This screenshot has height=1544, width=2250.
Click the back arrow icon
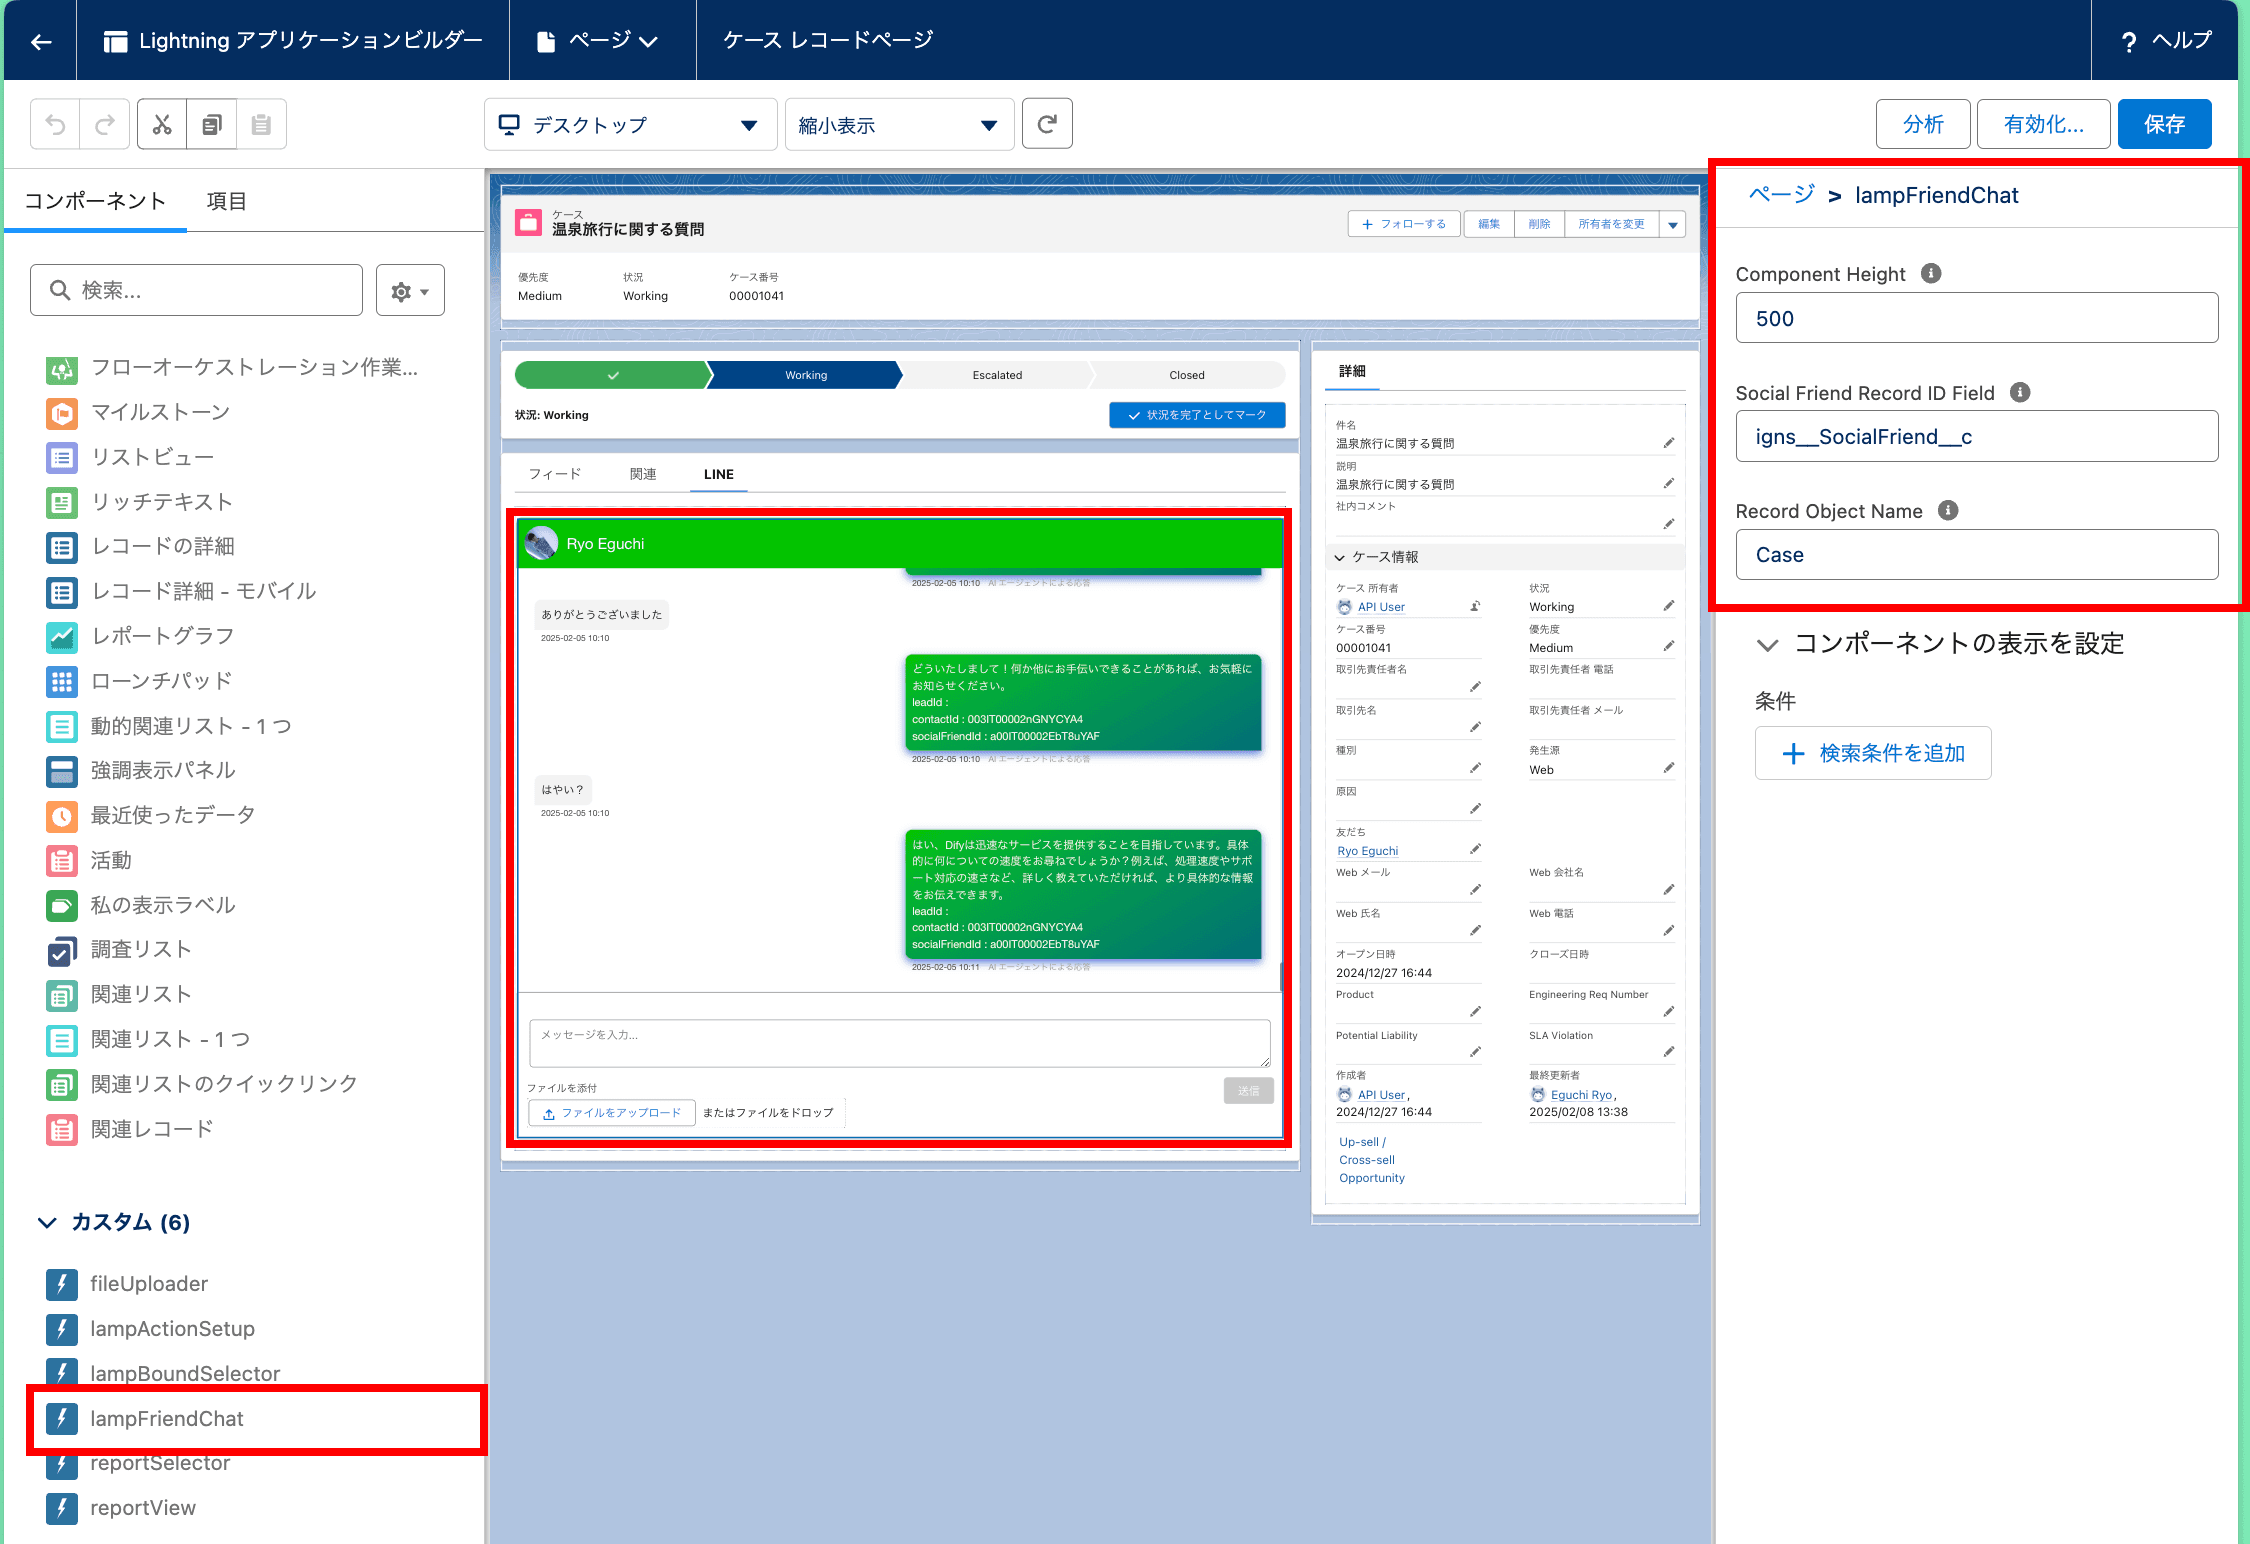(x=41, y=41)
